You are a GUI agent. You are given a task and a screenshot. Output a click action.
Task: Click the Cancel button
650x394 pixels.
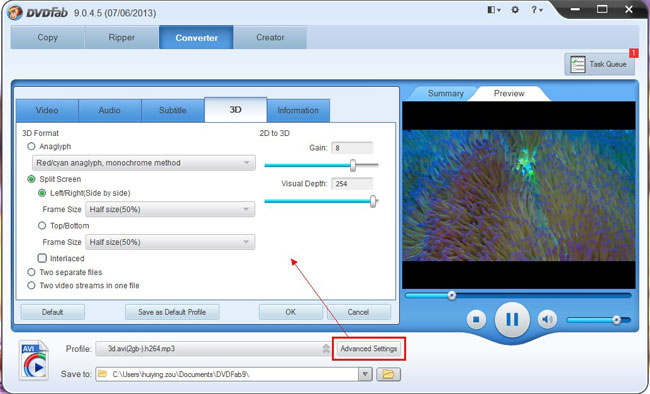pos(358,312)
